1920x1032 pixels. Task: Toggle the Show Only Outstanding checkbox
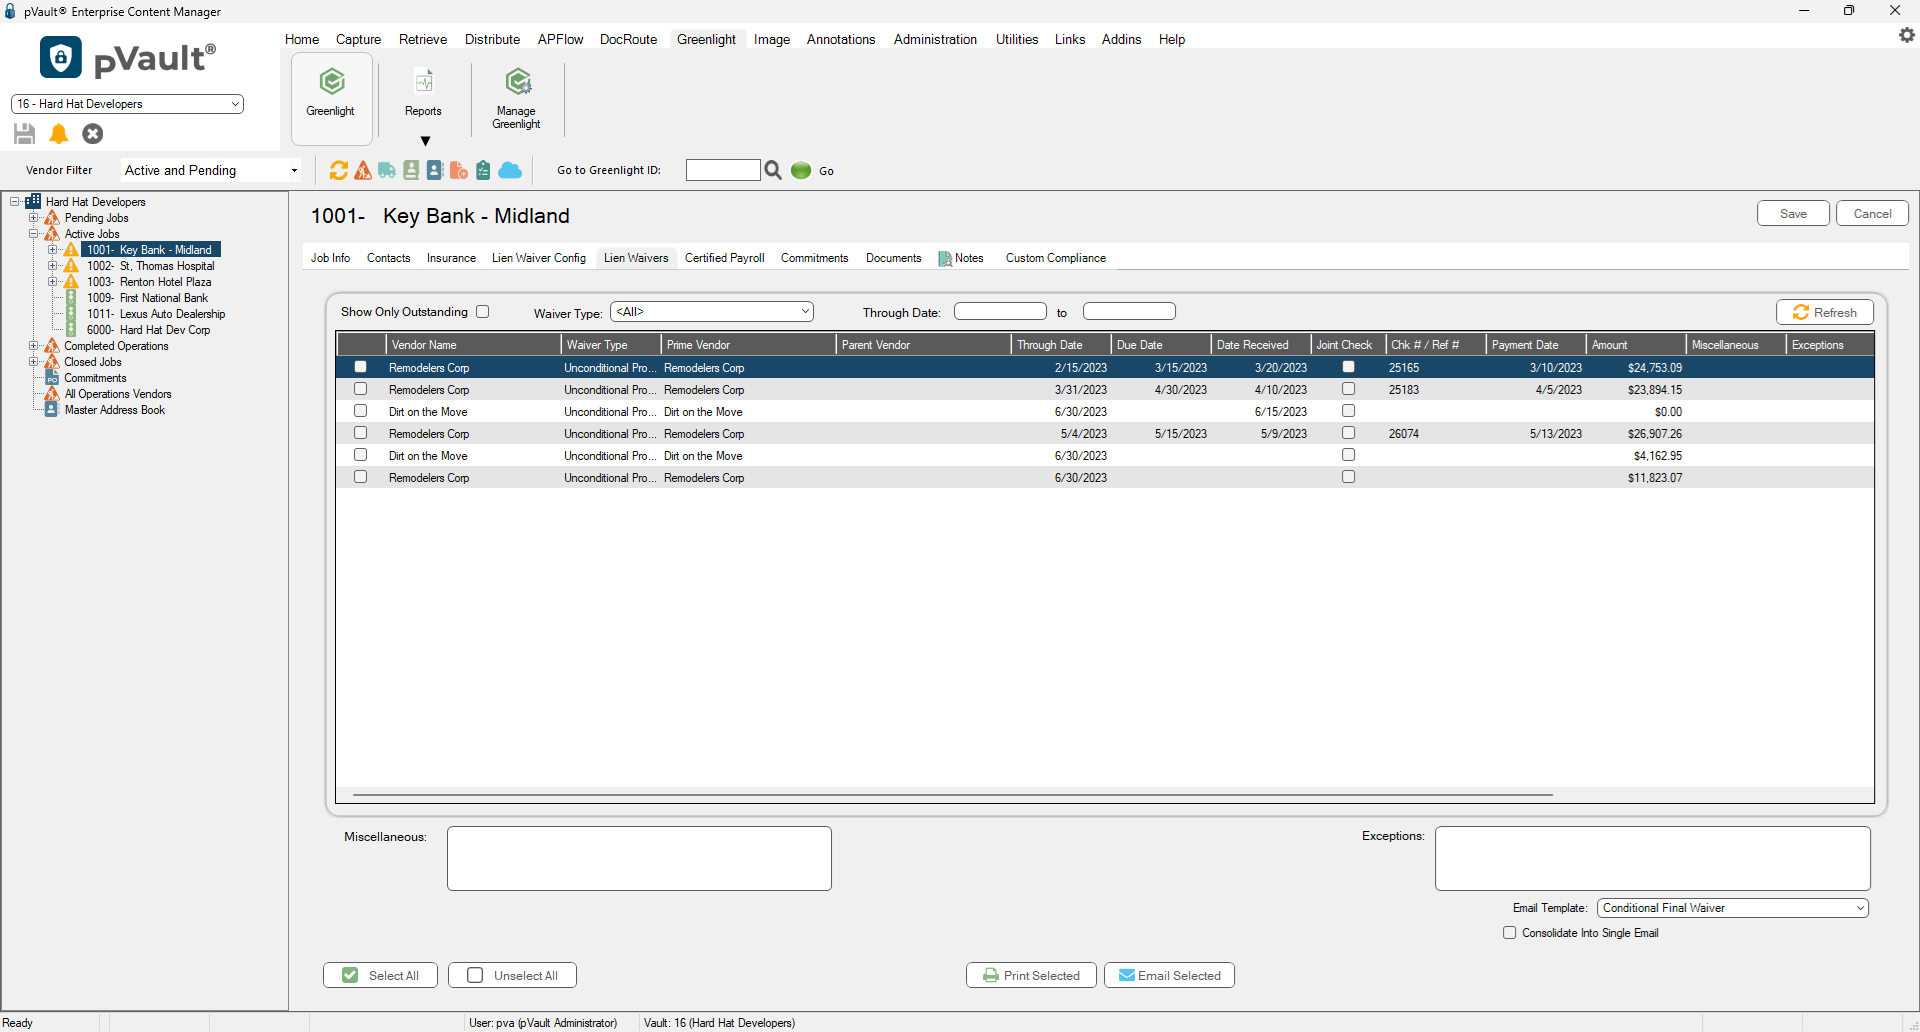click(483, 312)
